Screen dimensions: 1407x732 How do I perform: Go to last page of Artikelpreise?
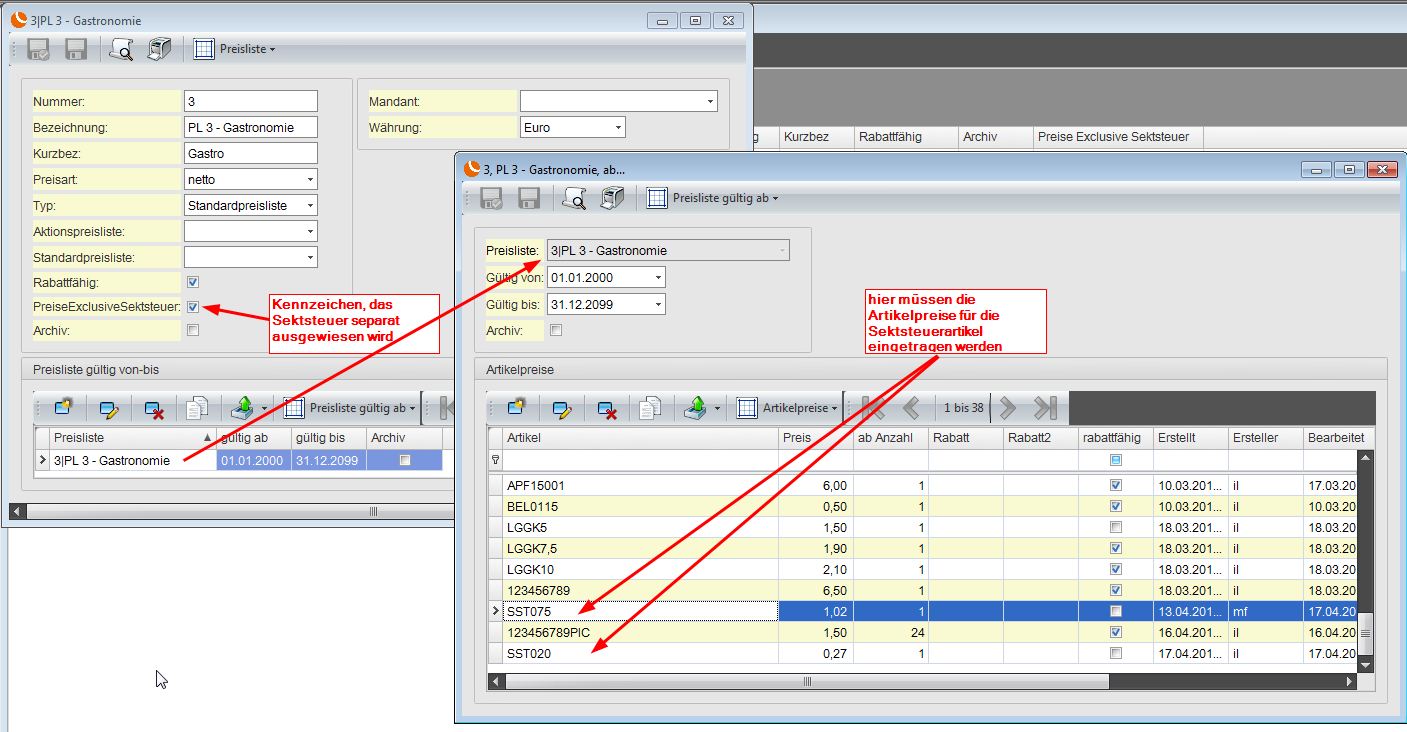(1045, 408)
